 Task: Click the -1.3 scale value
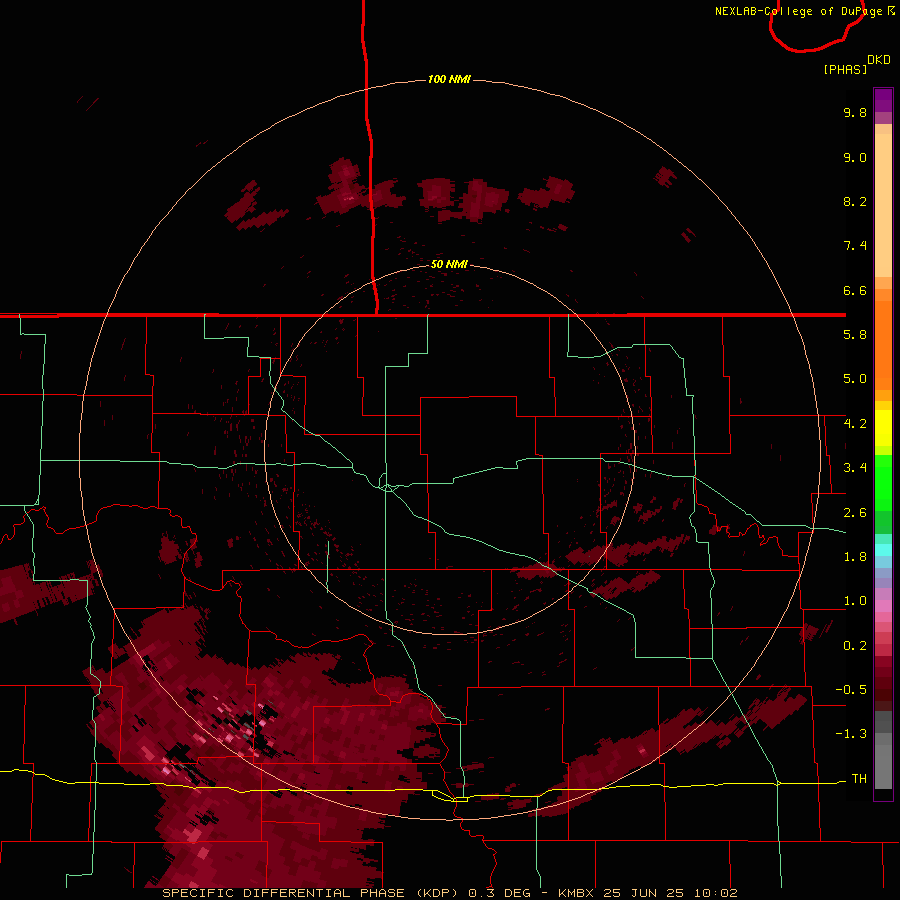coord(851,734)
